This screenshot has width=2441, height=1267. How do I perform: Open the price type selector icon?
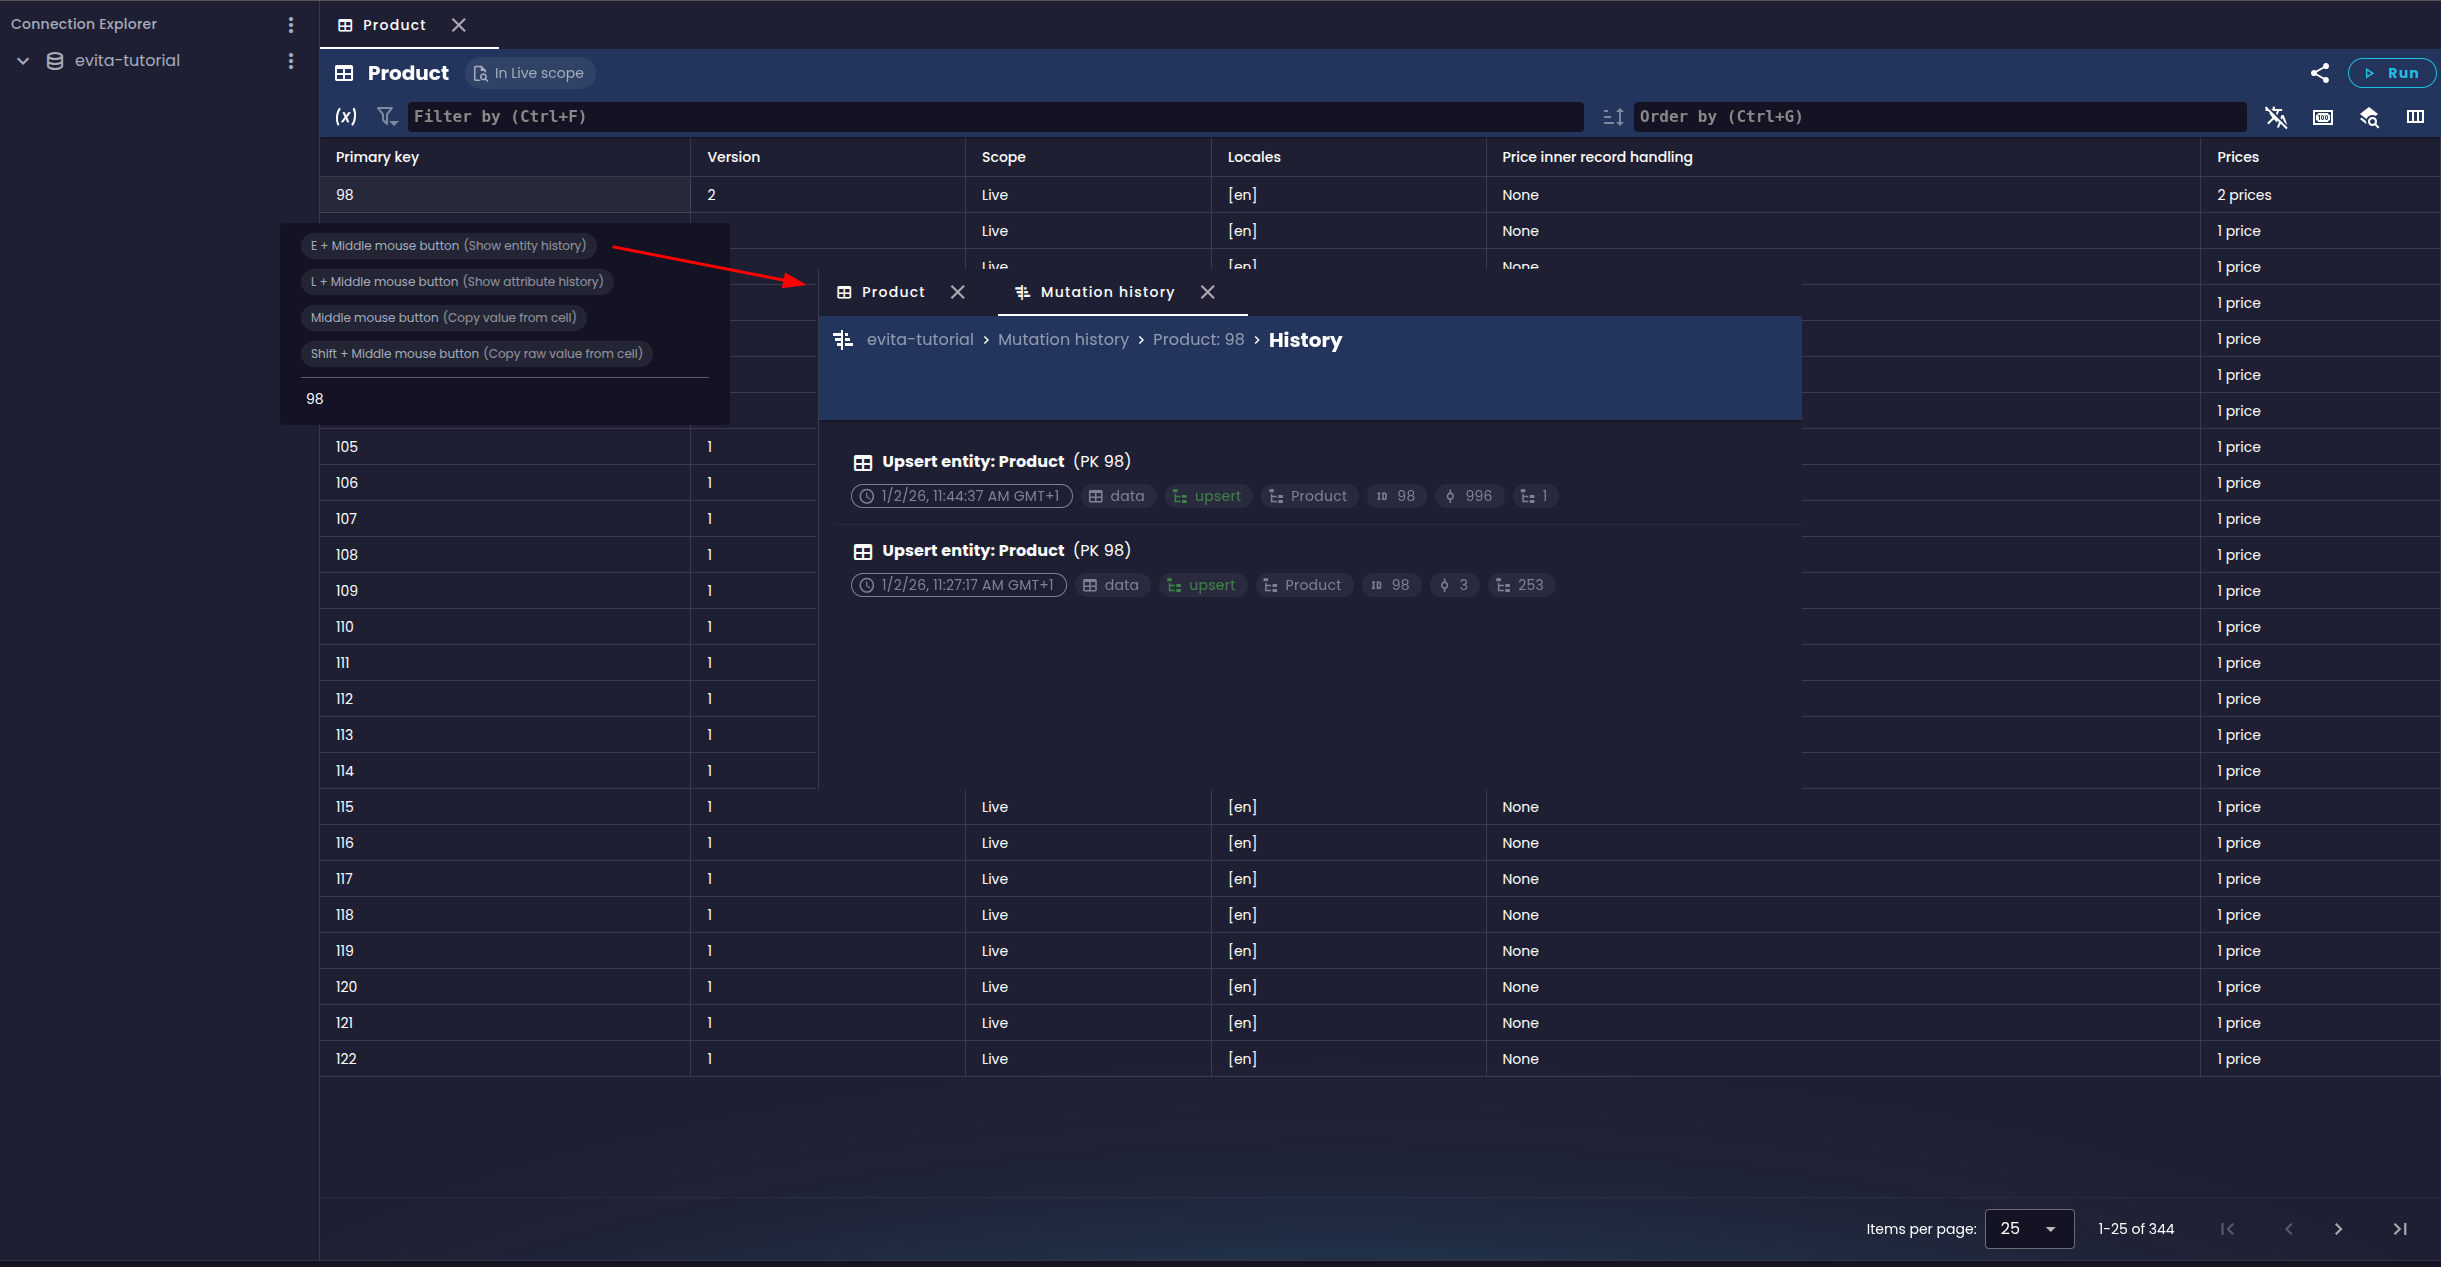2323,117
